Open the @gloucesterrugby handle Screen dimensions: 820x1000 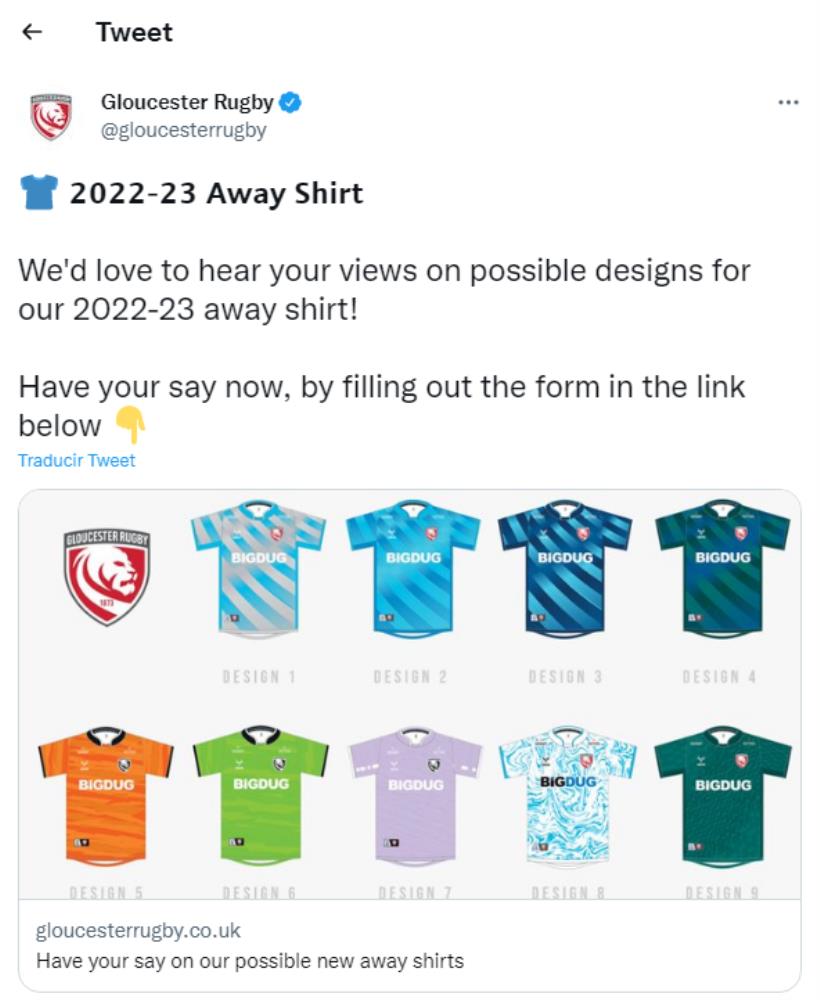[184, 130]
